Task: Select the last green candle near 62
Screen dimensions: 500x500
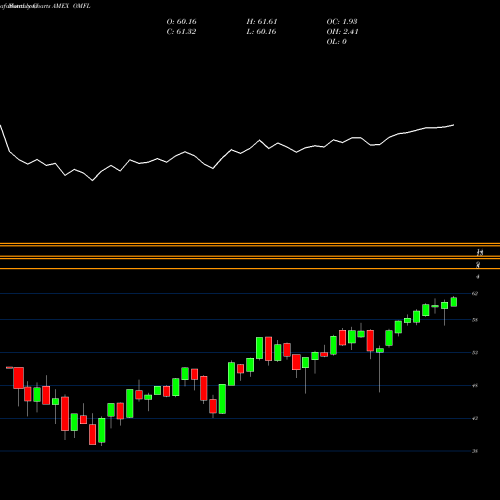Action: tap(454, 302)
